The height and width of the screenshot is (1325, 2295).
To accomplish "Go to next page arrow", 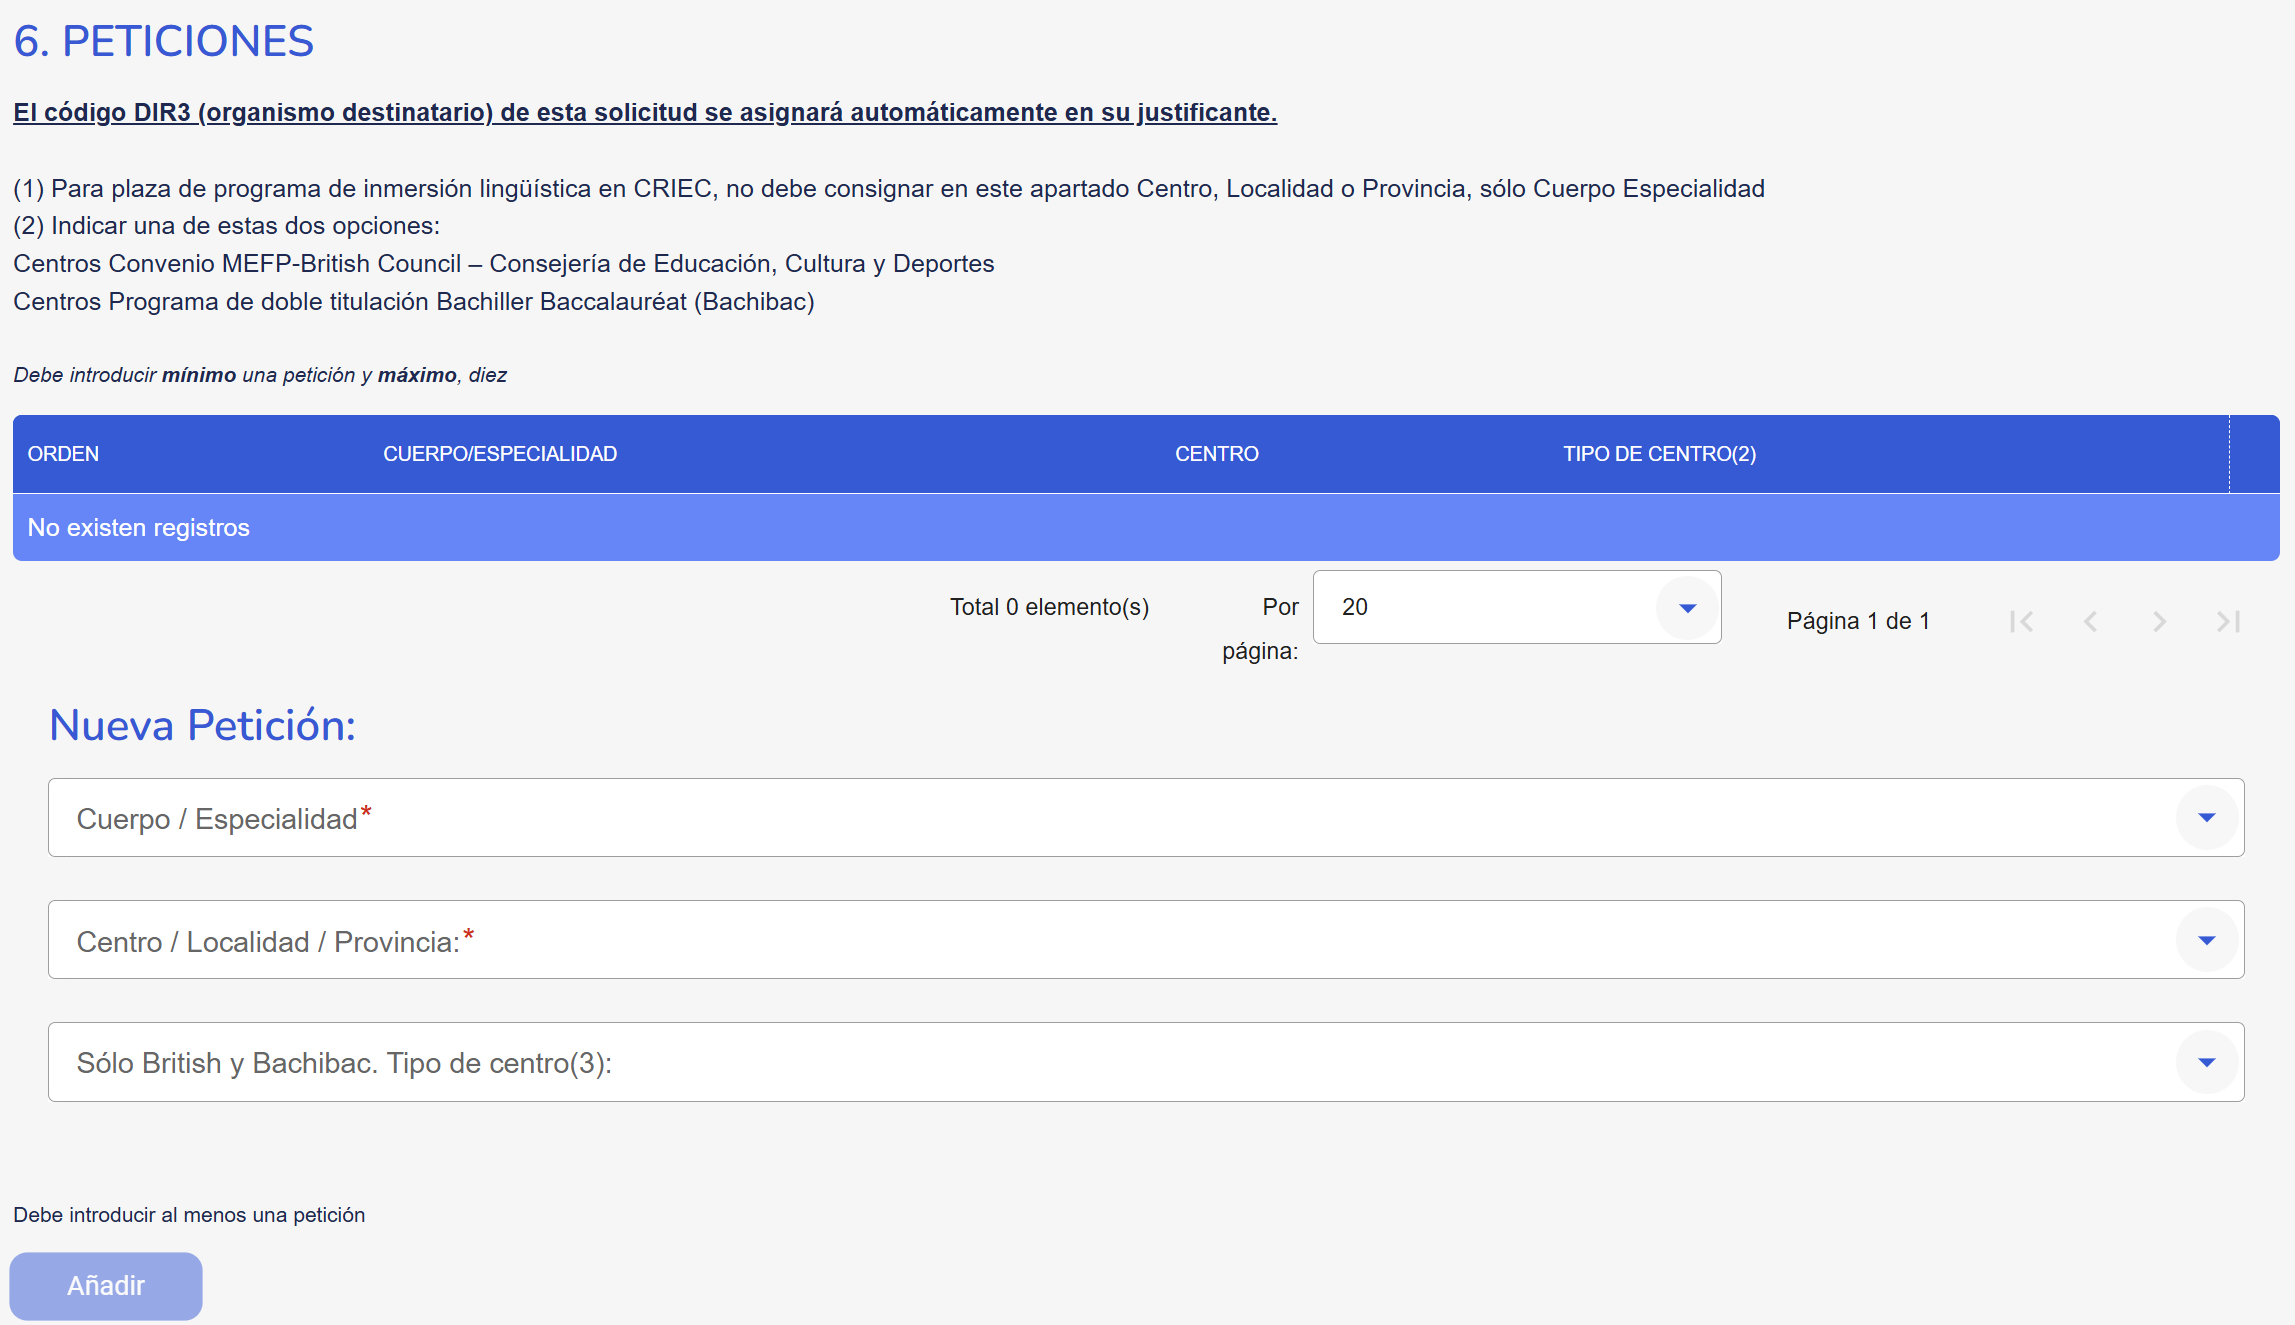I will 2159,622.
